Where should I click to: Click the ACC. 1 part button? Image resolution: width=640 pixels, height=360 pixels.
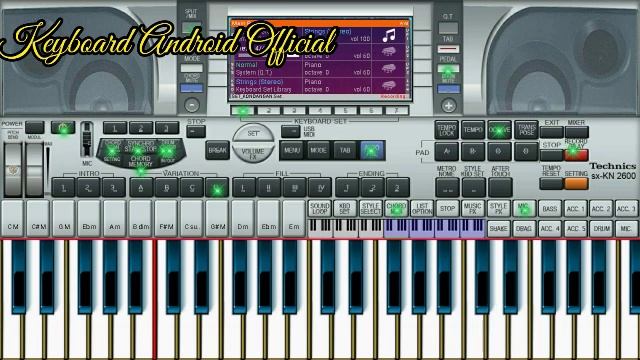point(576,209)
